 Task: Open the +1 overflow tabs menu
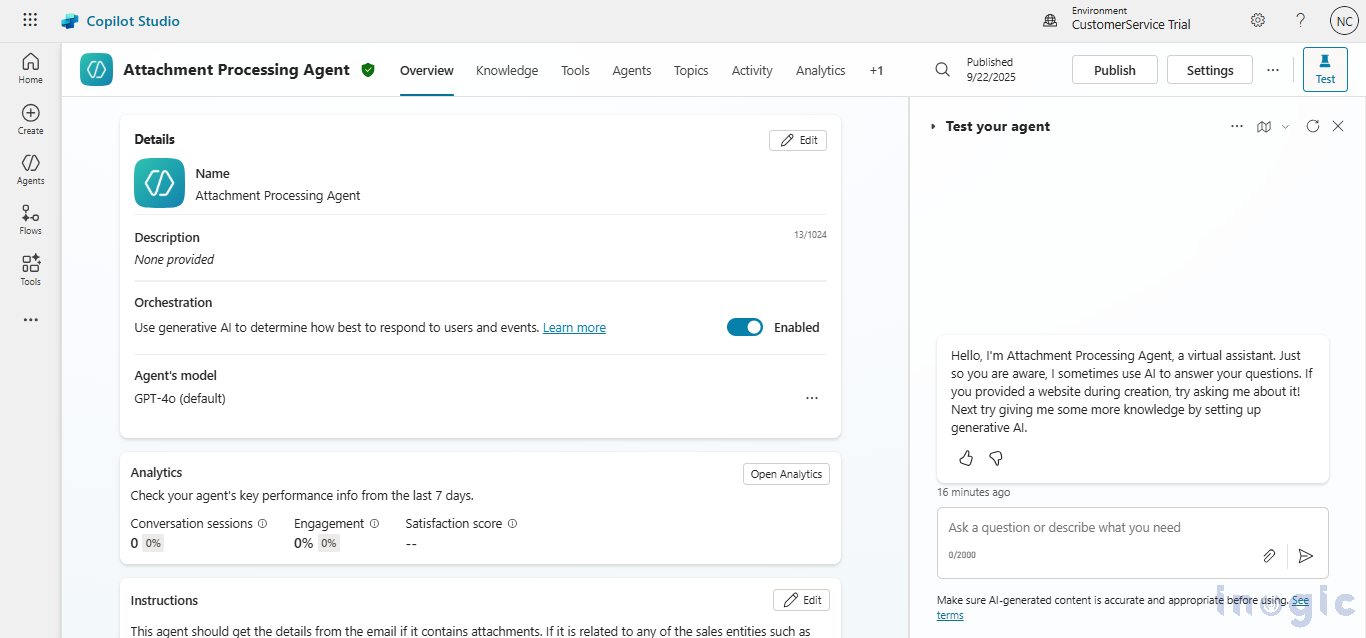coord(876,70)
